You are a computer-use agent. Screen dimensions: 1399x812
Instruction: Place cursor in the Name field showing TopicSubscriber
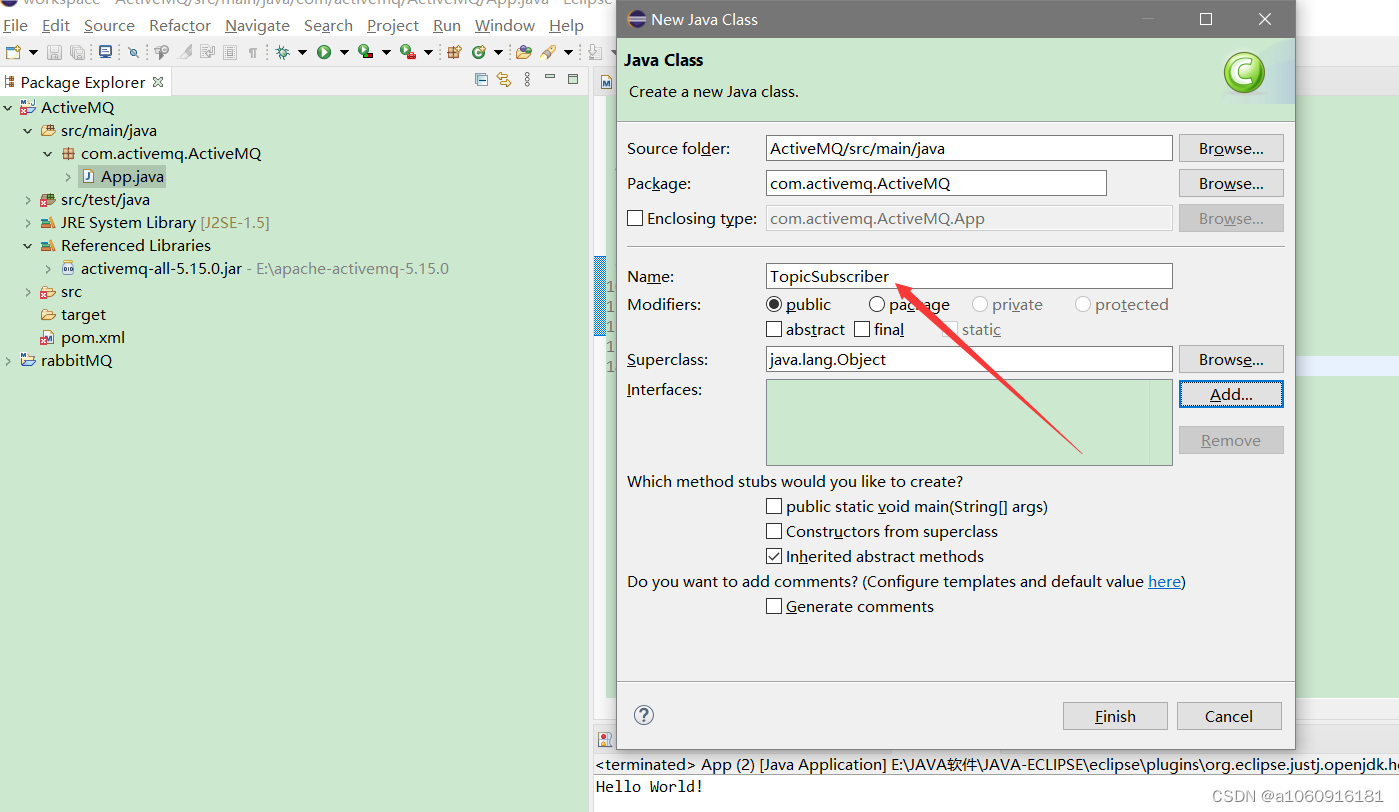coord(968,276)
